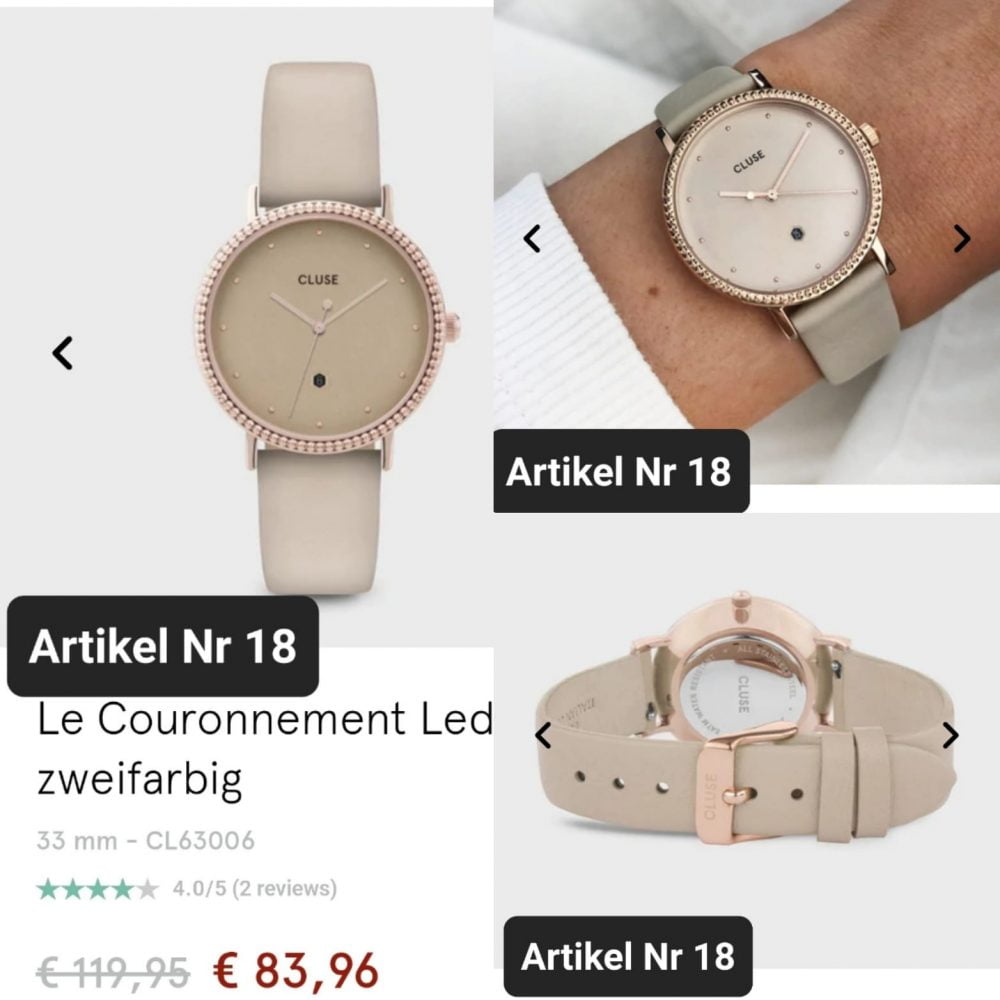The image size is (1000, 1000).
Task: Click previous arrow on watch-back image
Action: 542,735
